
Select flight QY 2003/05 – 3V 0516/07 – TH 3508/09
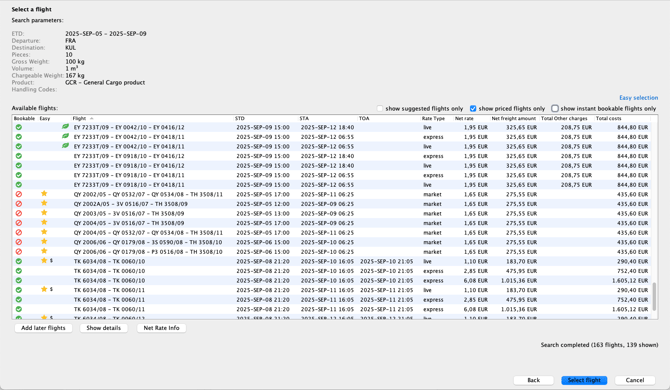pos(332,214)
